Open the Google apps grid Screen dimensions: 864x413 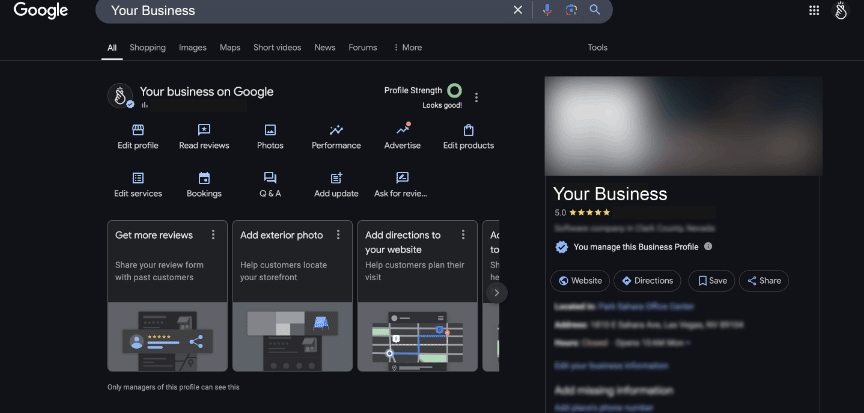click(814, 10)
